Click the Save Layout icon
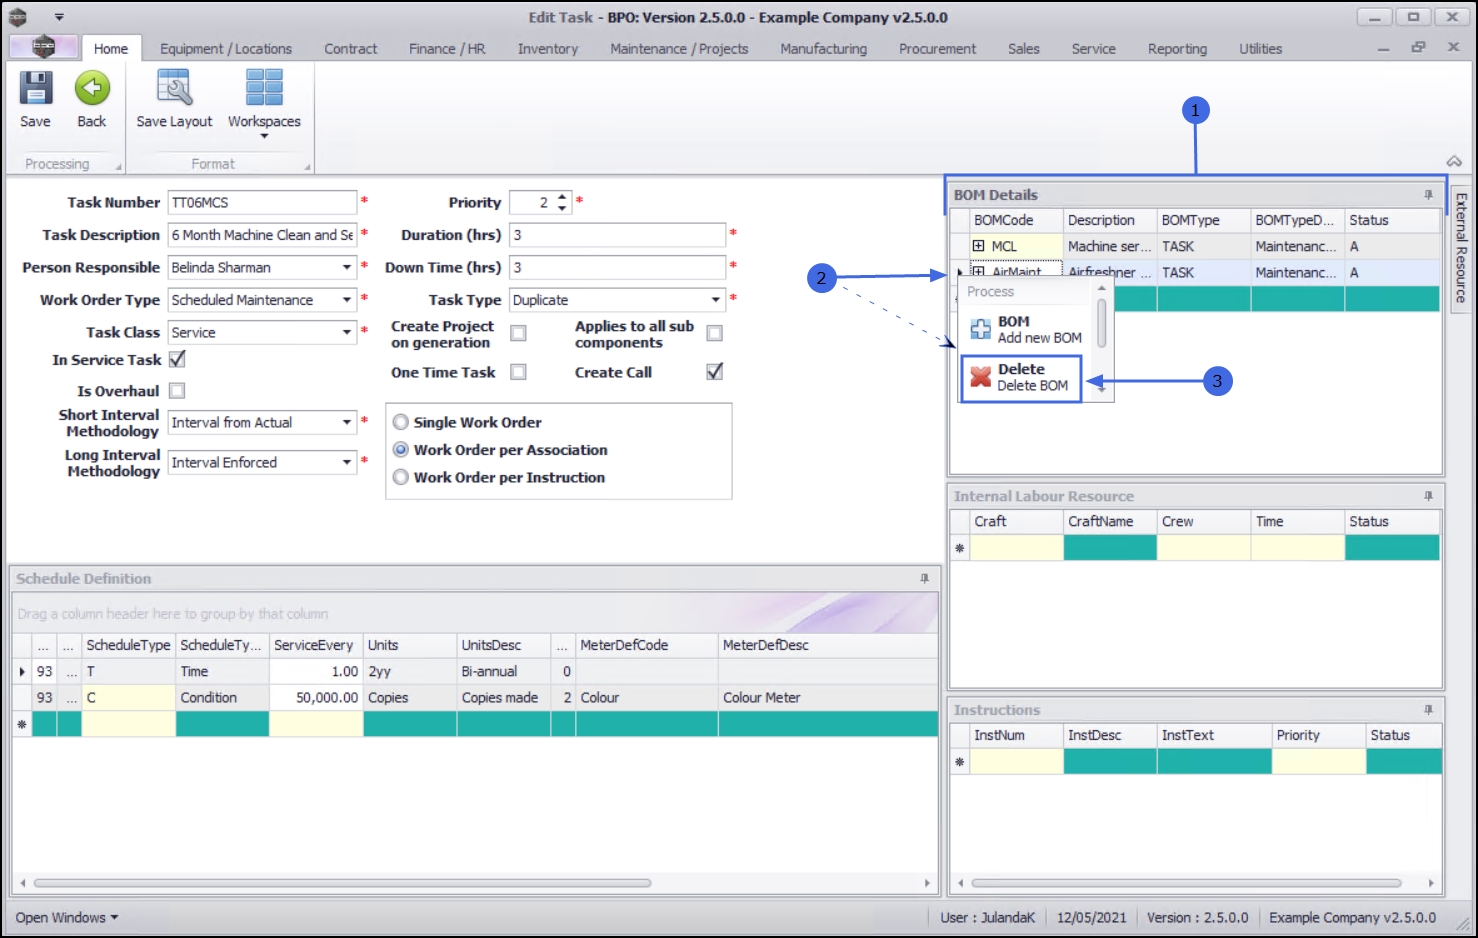 click(174, 88)
